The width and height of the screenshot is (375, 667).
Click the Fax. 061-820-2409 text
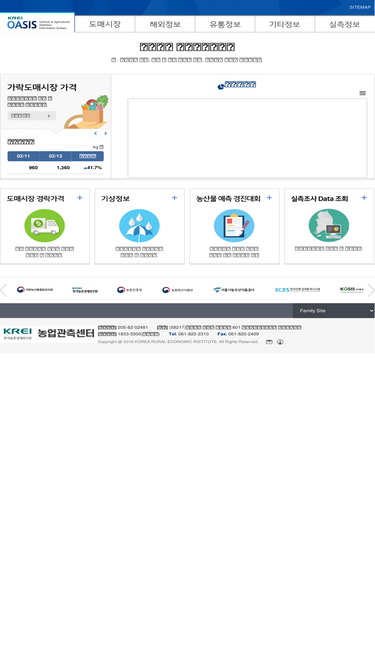pos(238,334)
